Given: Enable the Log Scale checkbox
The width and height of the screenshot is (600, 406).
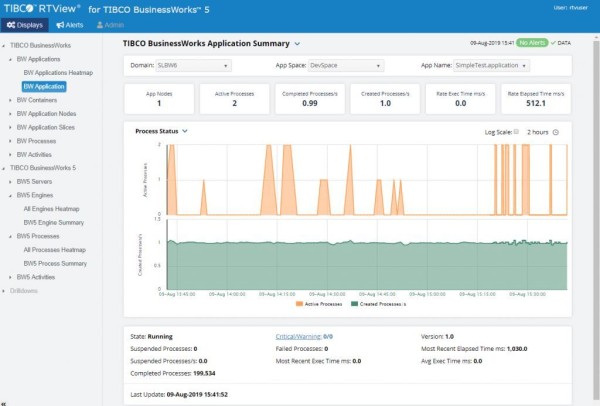Looking at the screenshot, I should tap(516, 132).
